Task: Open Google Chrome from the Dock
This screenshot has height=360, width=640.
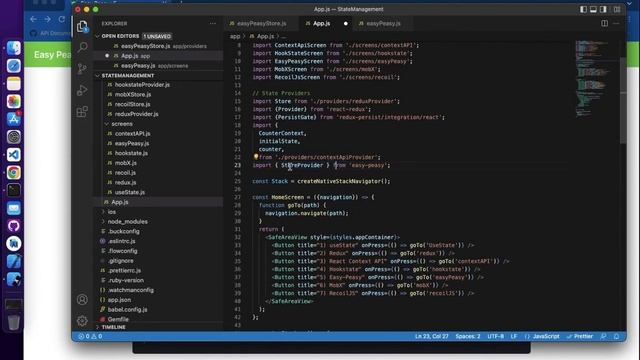Action: (13, 173)
